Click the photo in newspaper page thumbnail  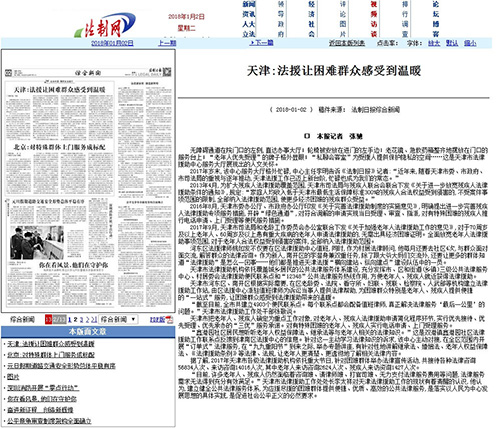[x=37, y=243]
